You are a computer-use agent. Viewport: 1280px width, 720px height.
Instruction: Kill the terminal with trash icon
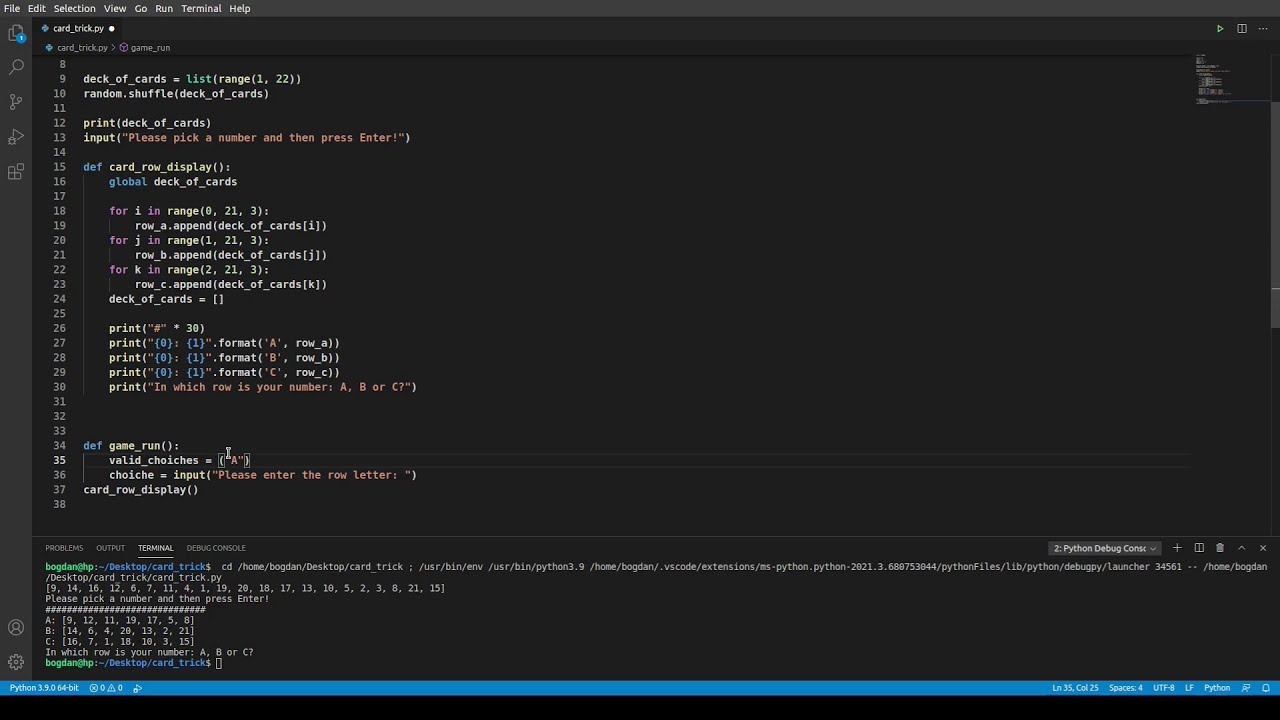[1220, 548]
